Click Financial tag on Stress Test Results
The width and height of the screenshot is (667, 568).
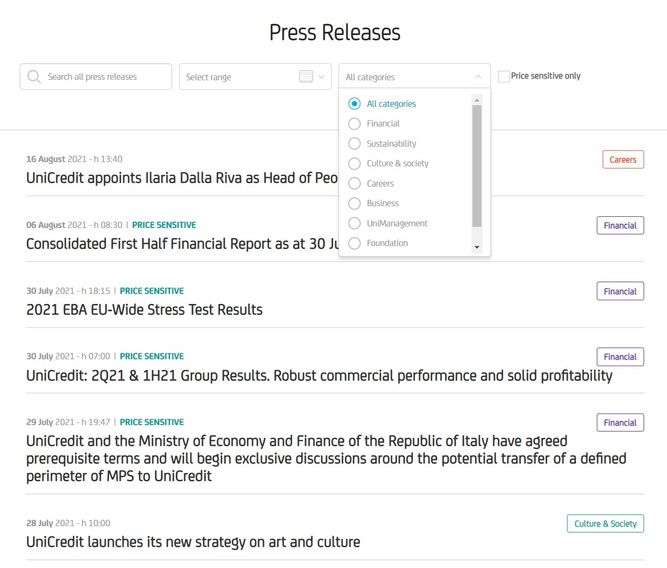tap(620, 291)
